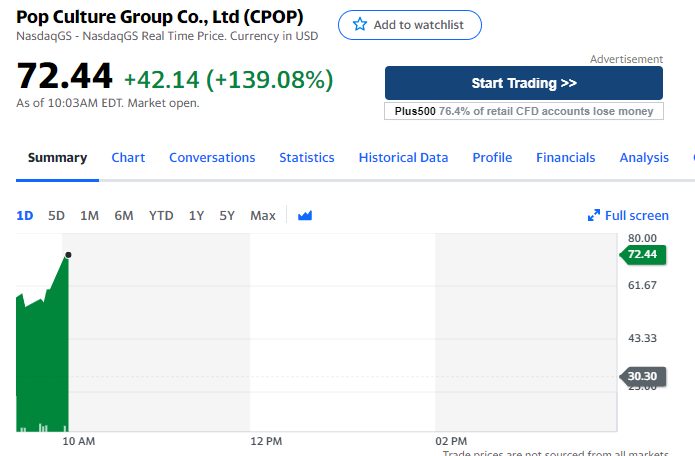The width and height of the screenshot is (695, 456).
Task: Choose the 6M chart range
Action: point(124,216)
